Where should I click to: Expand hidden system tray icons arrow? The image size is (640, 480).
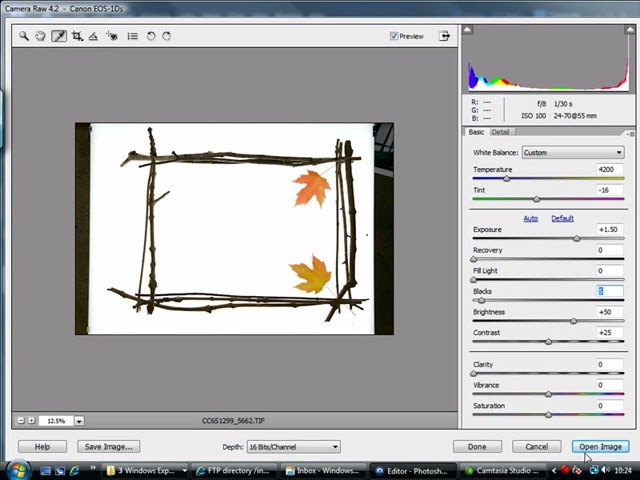click(x=553, y=471)
